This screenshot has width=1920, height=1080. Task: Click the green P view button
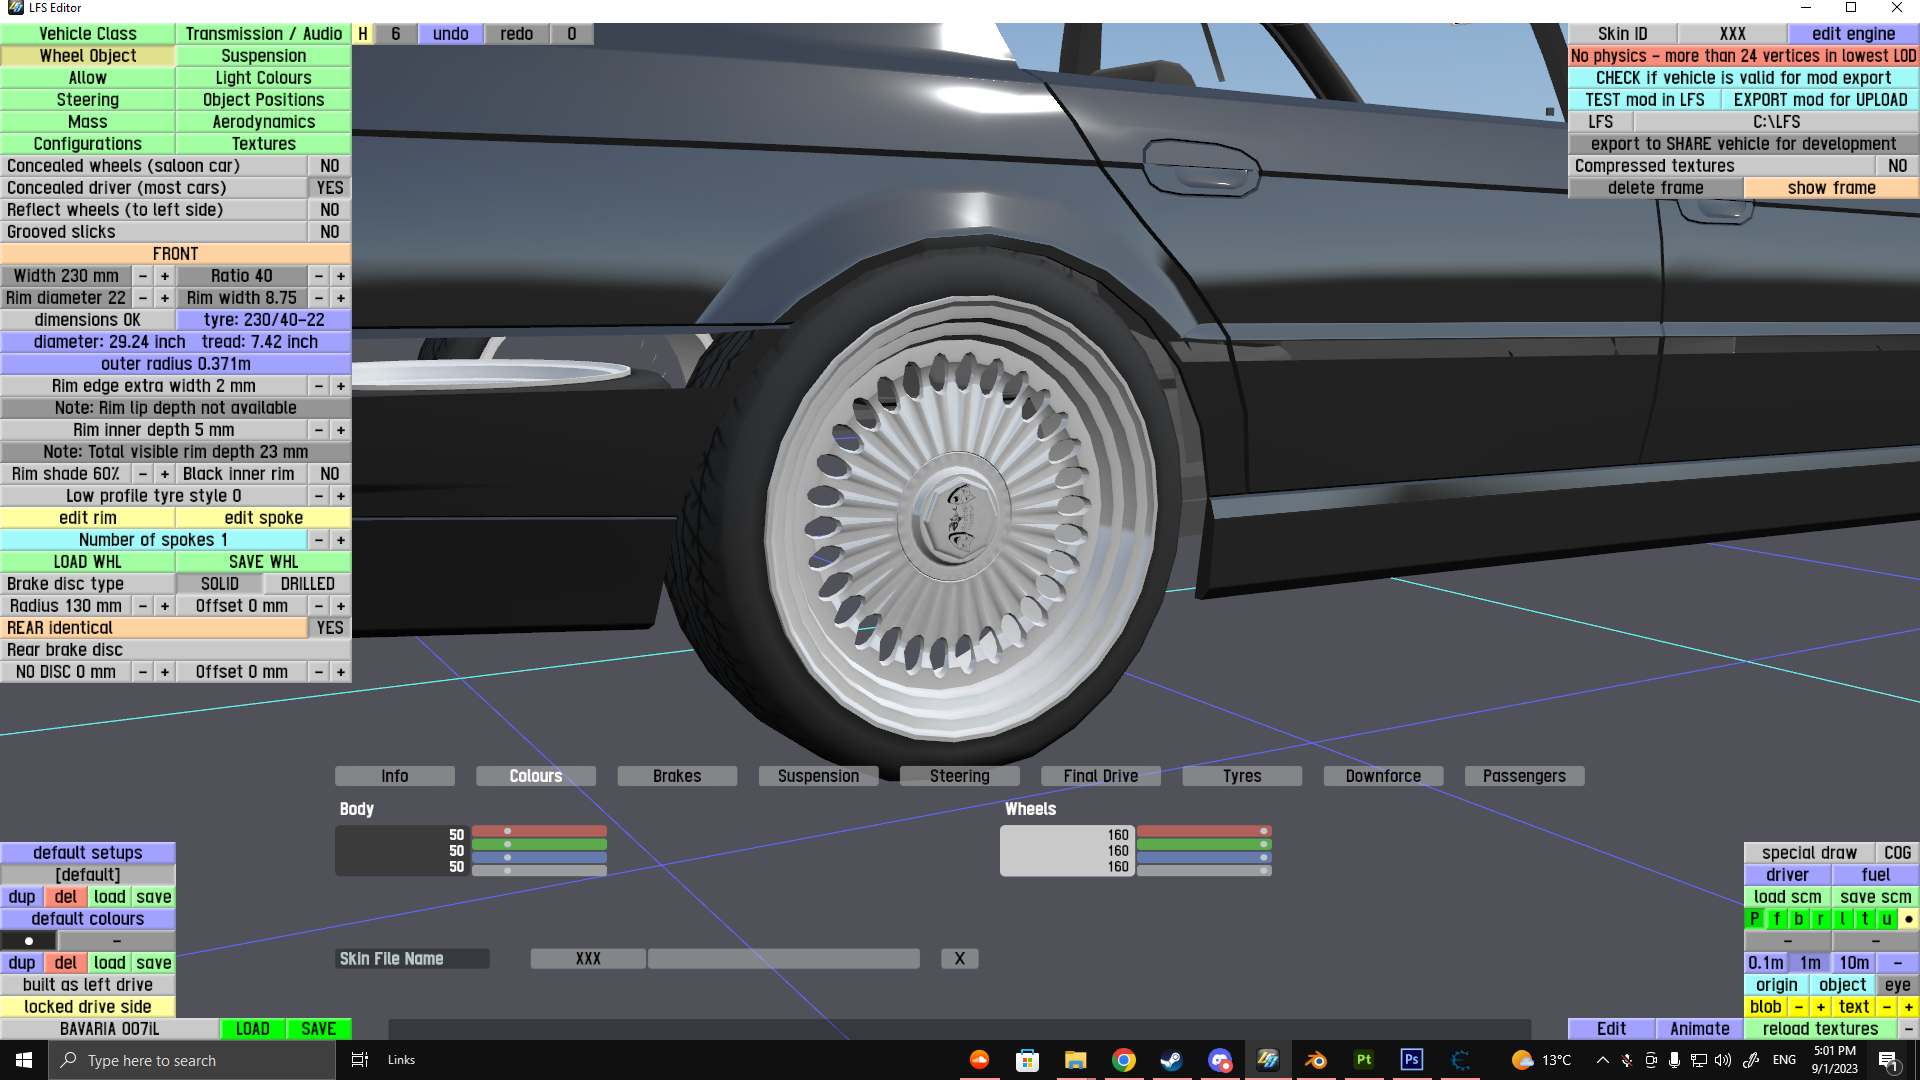coord(1755,919)
